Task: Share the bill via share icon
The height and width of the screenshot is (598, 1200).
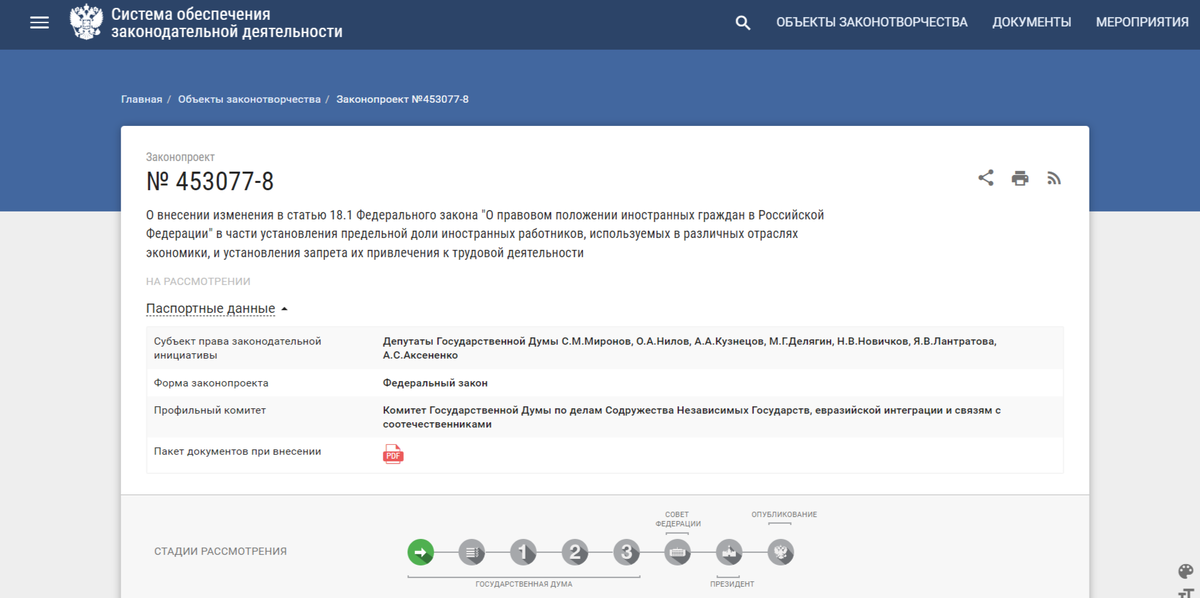Action: 986,177
